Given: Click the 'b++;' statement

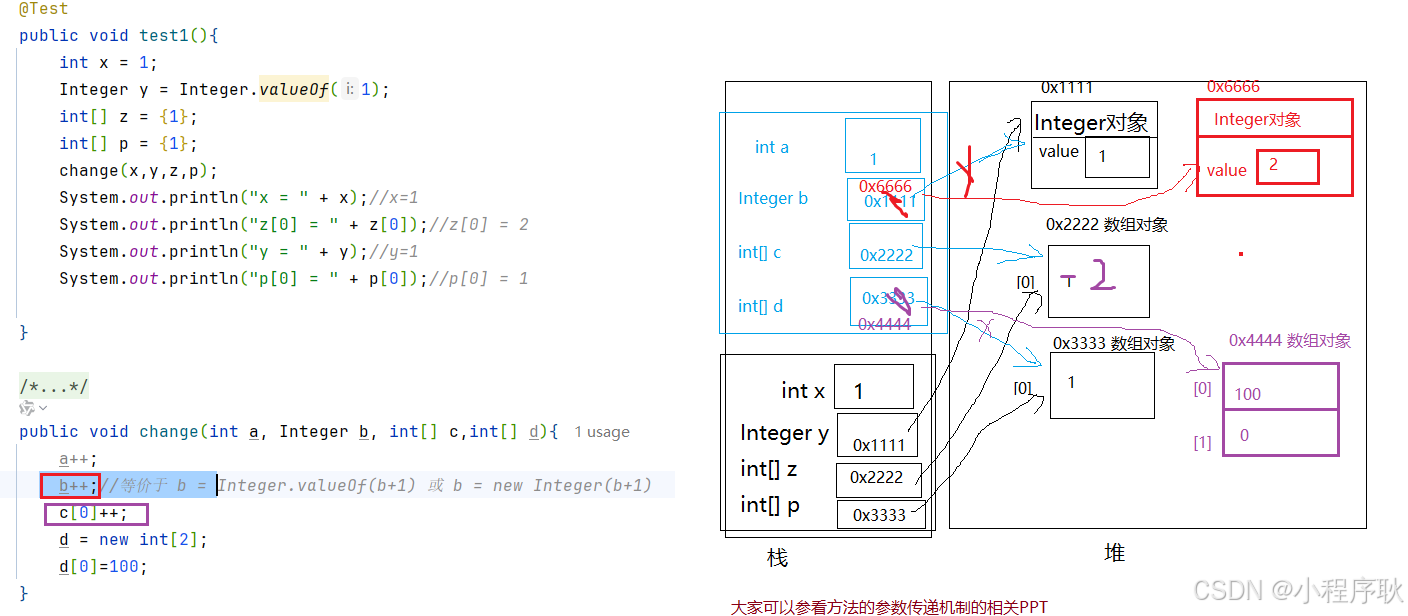Looking at the screenshot, I should (x=78, y=485).
